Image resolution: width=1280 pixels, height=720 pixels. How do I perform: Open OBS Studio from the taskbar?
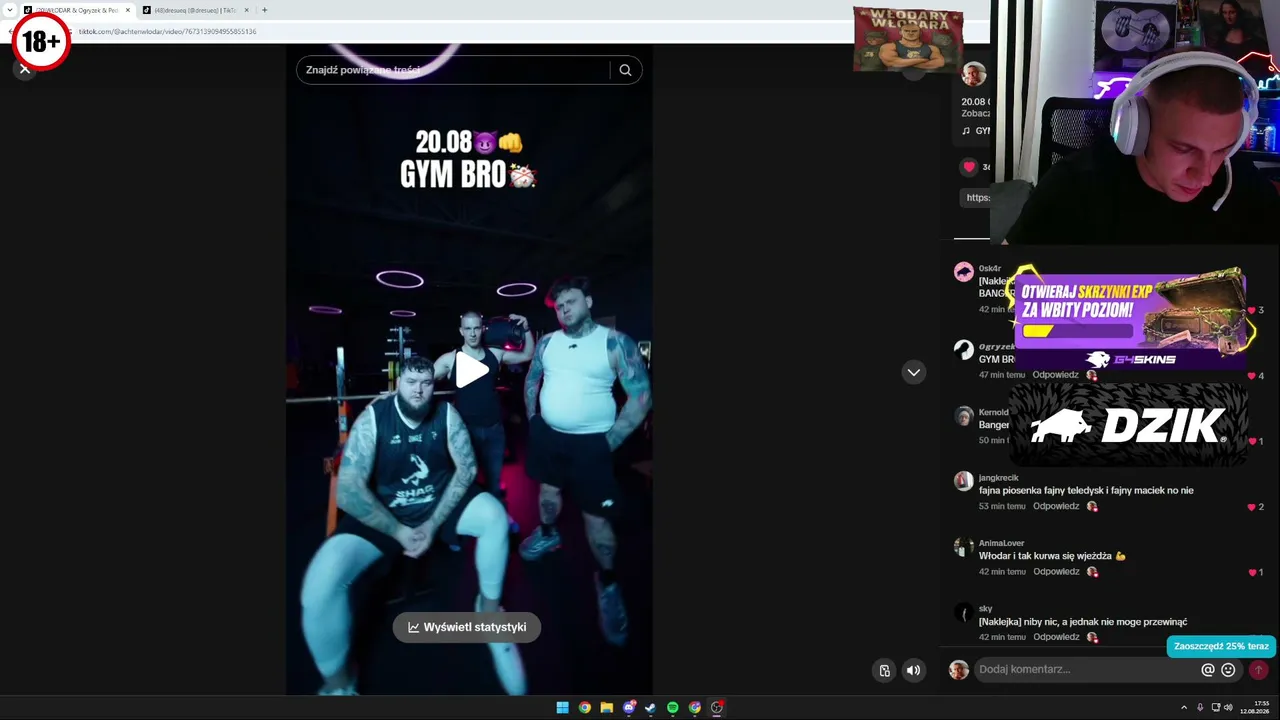click(x=717, y=708)
